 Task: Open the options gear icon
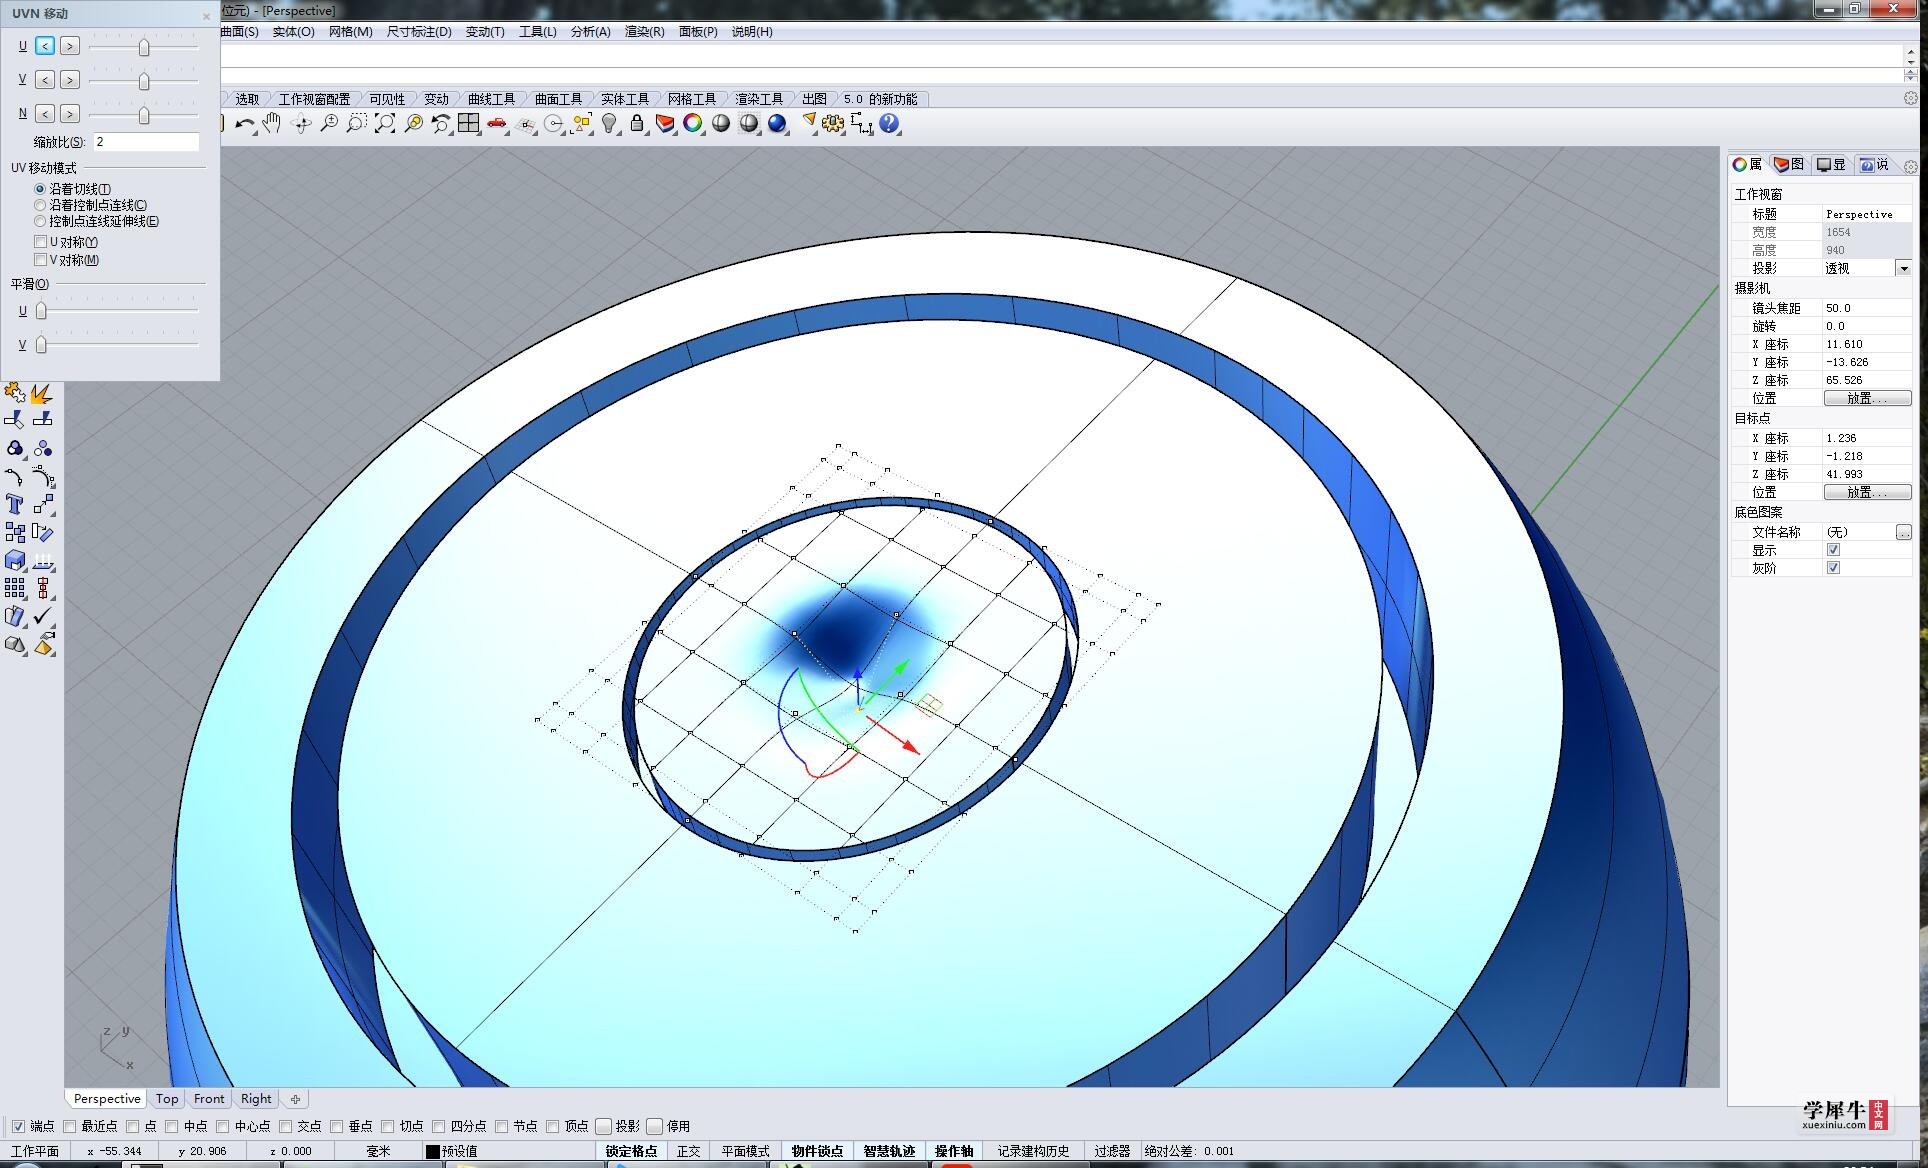tap(833, 124)
